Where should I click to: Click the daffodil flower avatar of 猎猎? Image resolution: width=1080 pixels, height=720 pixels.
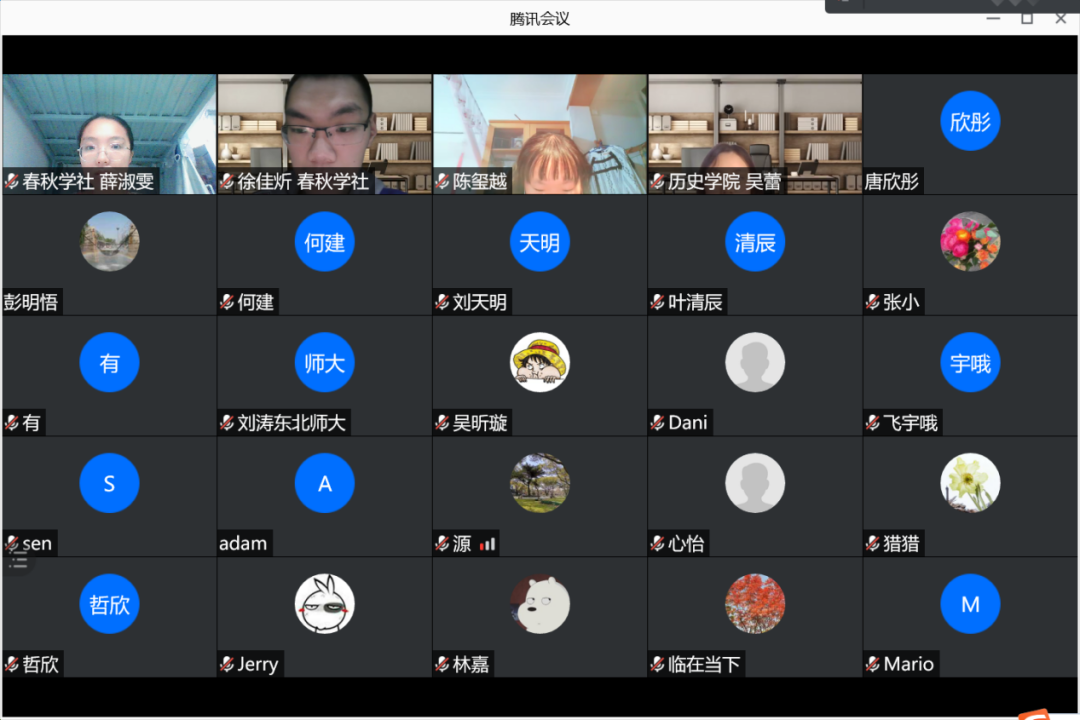970,483
